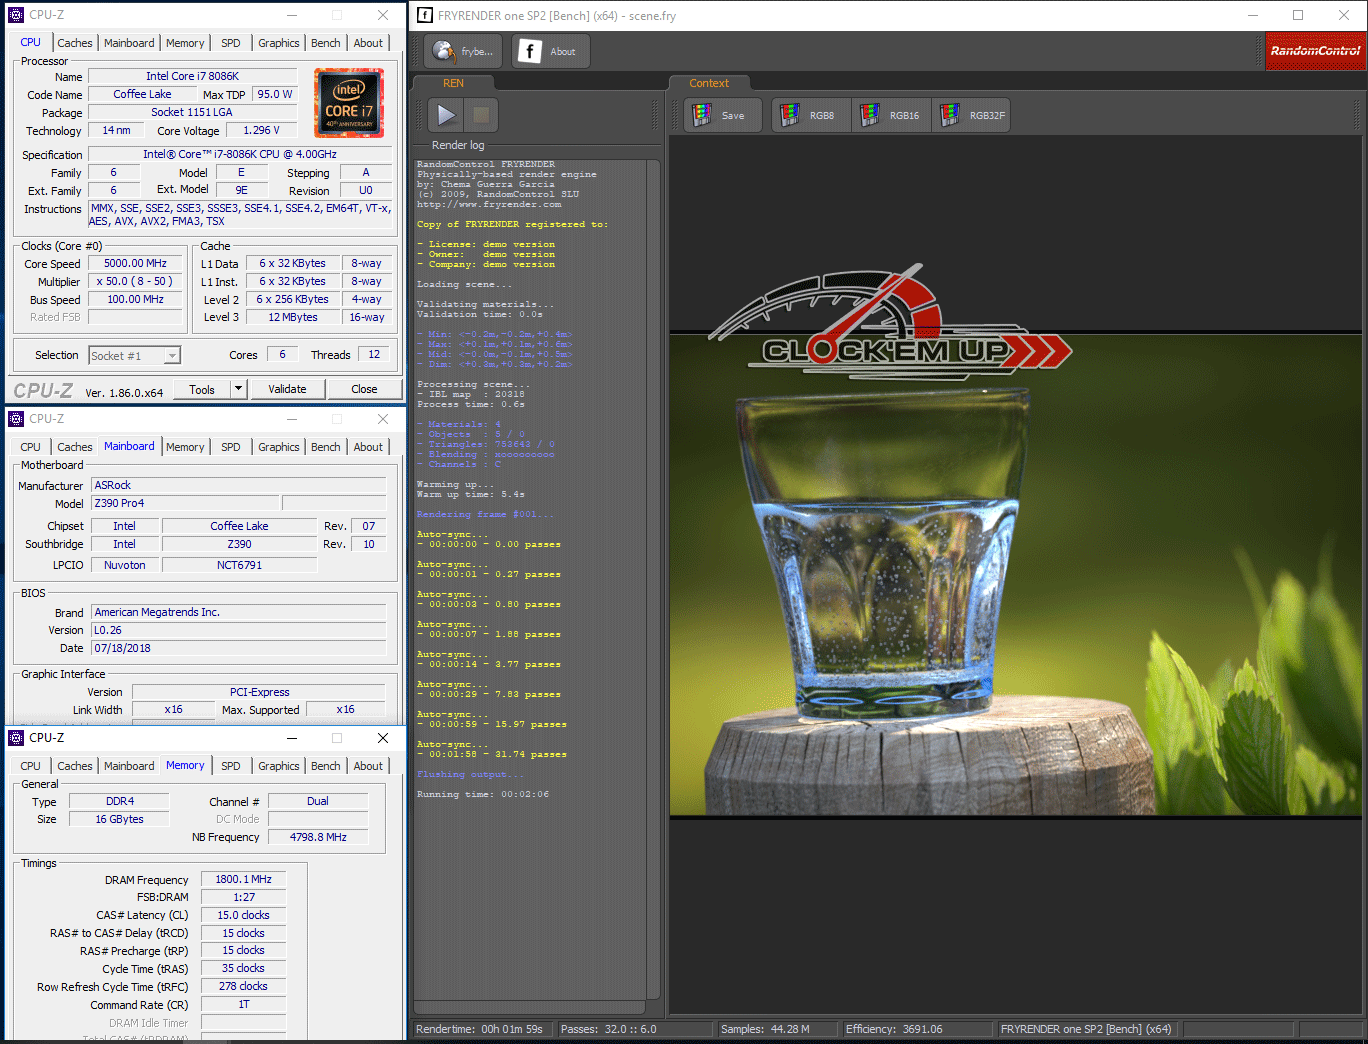Click the CAS# Latency 15.0 clocks value

click(x=244, y=915)
